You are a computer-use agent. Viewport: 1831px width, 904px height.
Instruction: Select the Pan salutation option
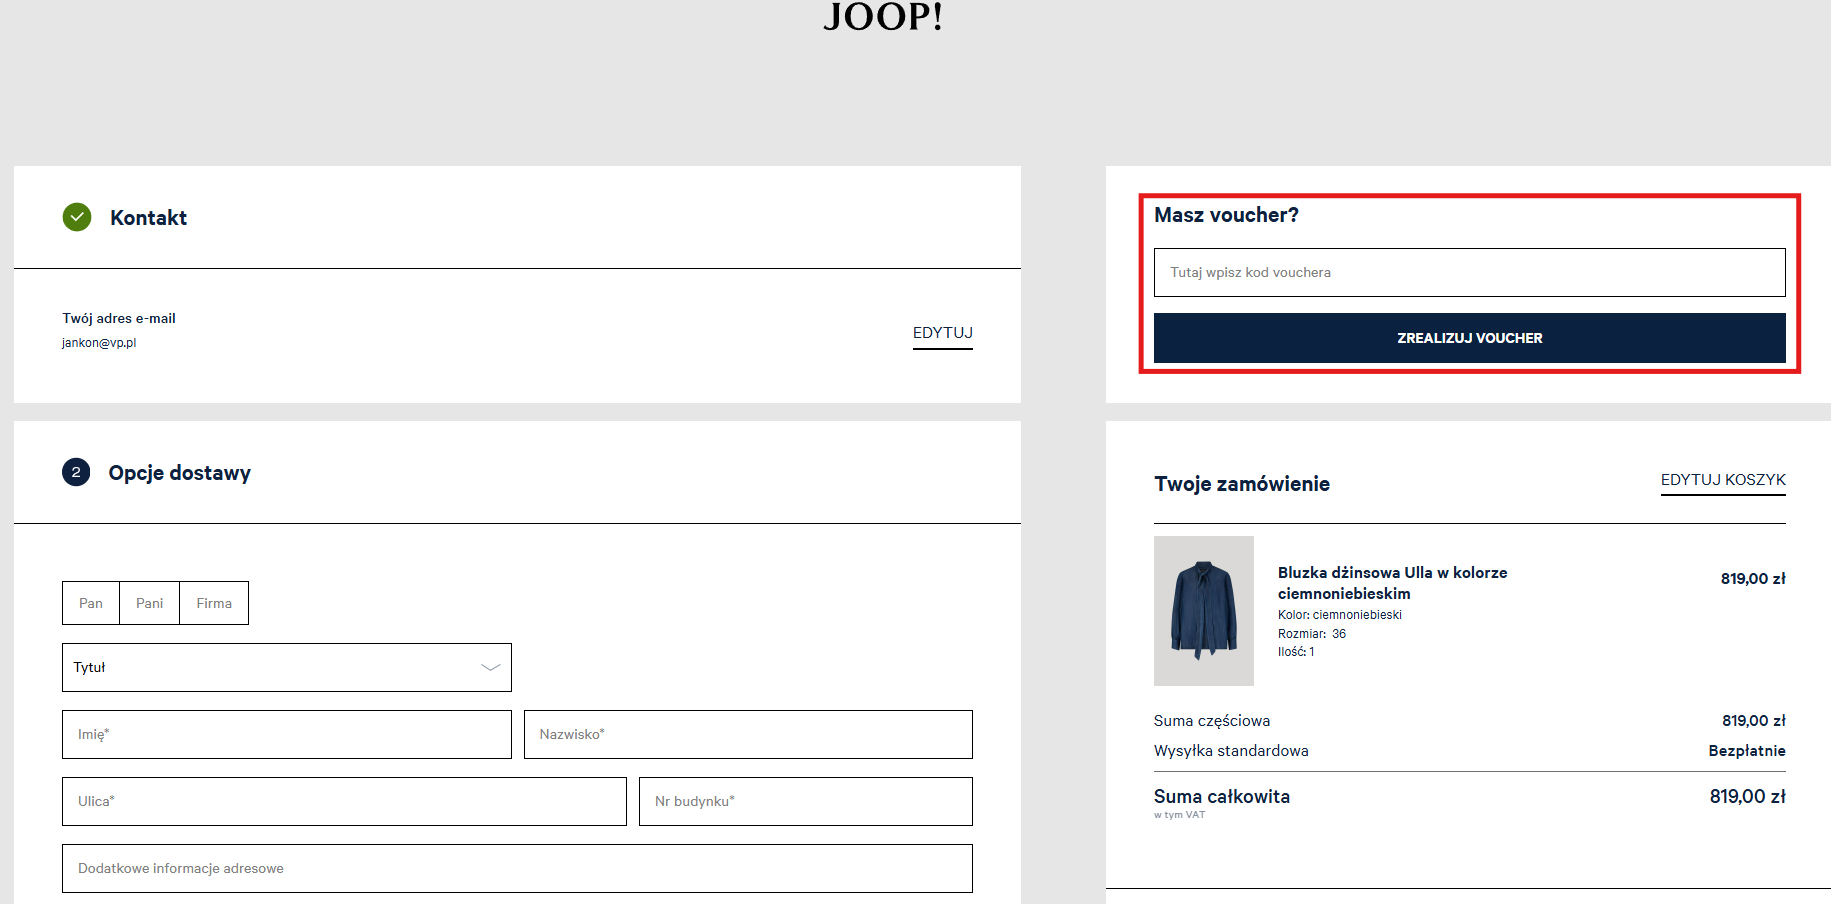(91, 603)
